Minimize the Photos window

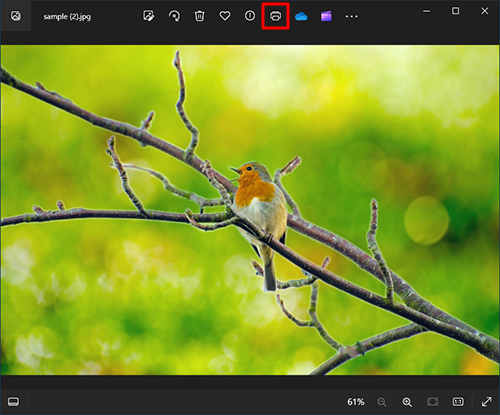426,11
